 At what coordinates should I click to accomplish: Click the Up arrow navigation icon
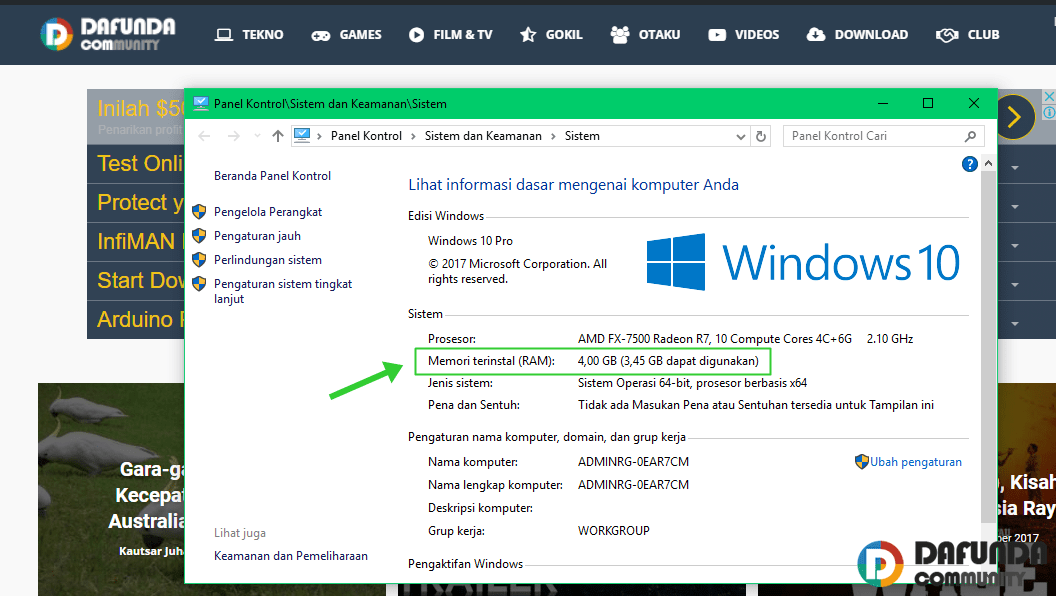tap(278, 136)
